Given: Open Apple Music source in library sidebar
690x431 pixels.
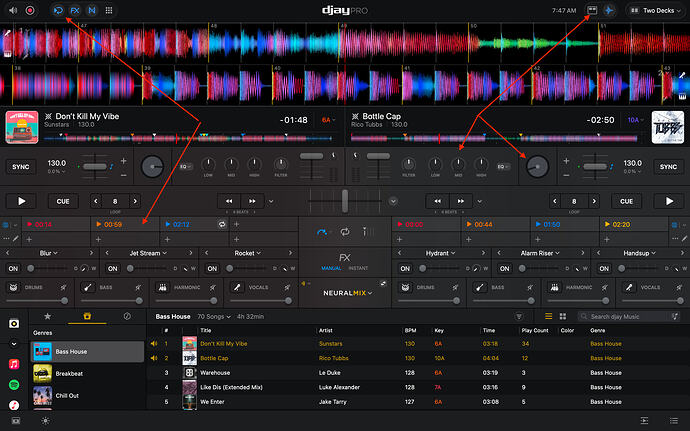Looking at the screenshot, I should click(x=14, y=364).
